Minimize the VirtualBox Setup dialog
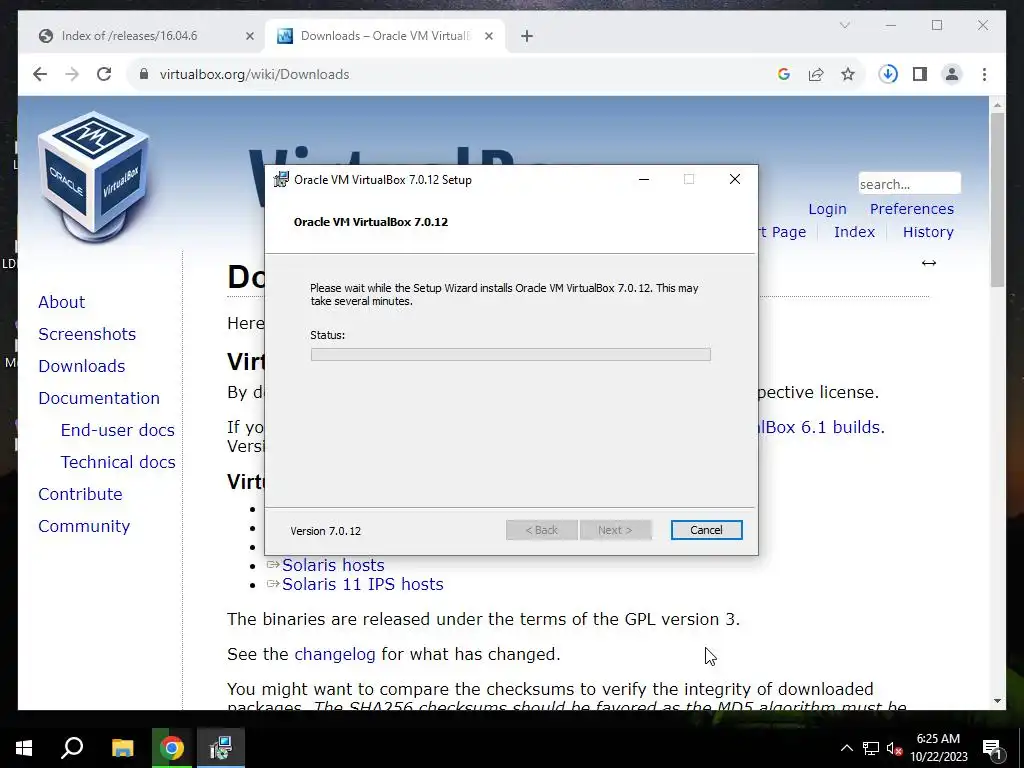Image resolution: width=1024 pixels, height=768 pixels. [643, 180]
